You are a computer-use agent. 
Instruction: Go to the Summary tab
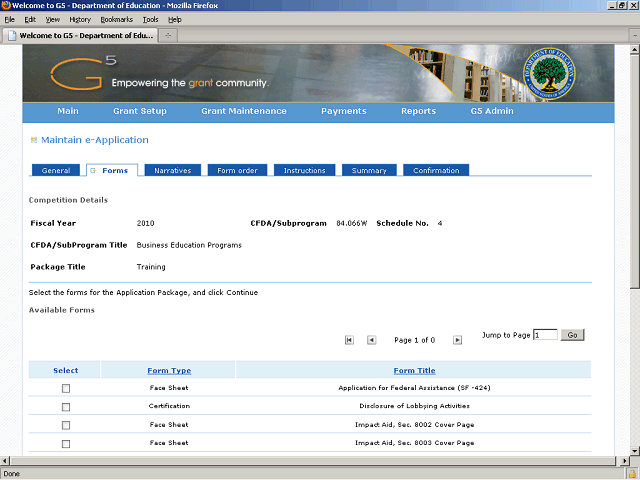tap(369, 170)
